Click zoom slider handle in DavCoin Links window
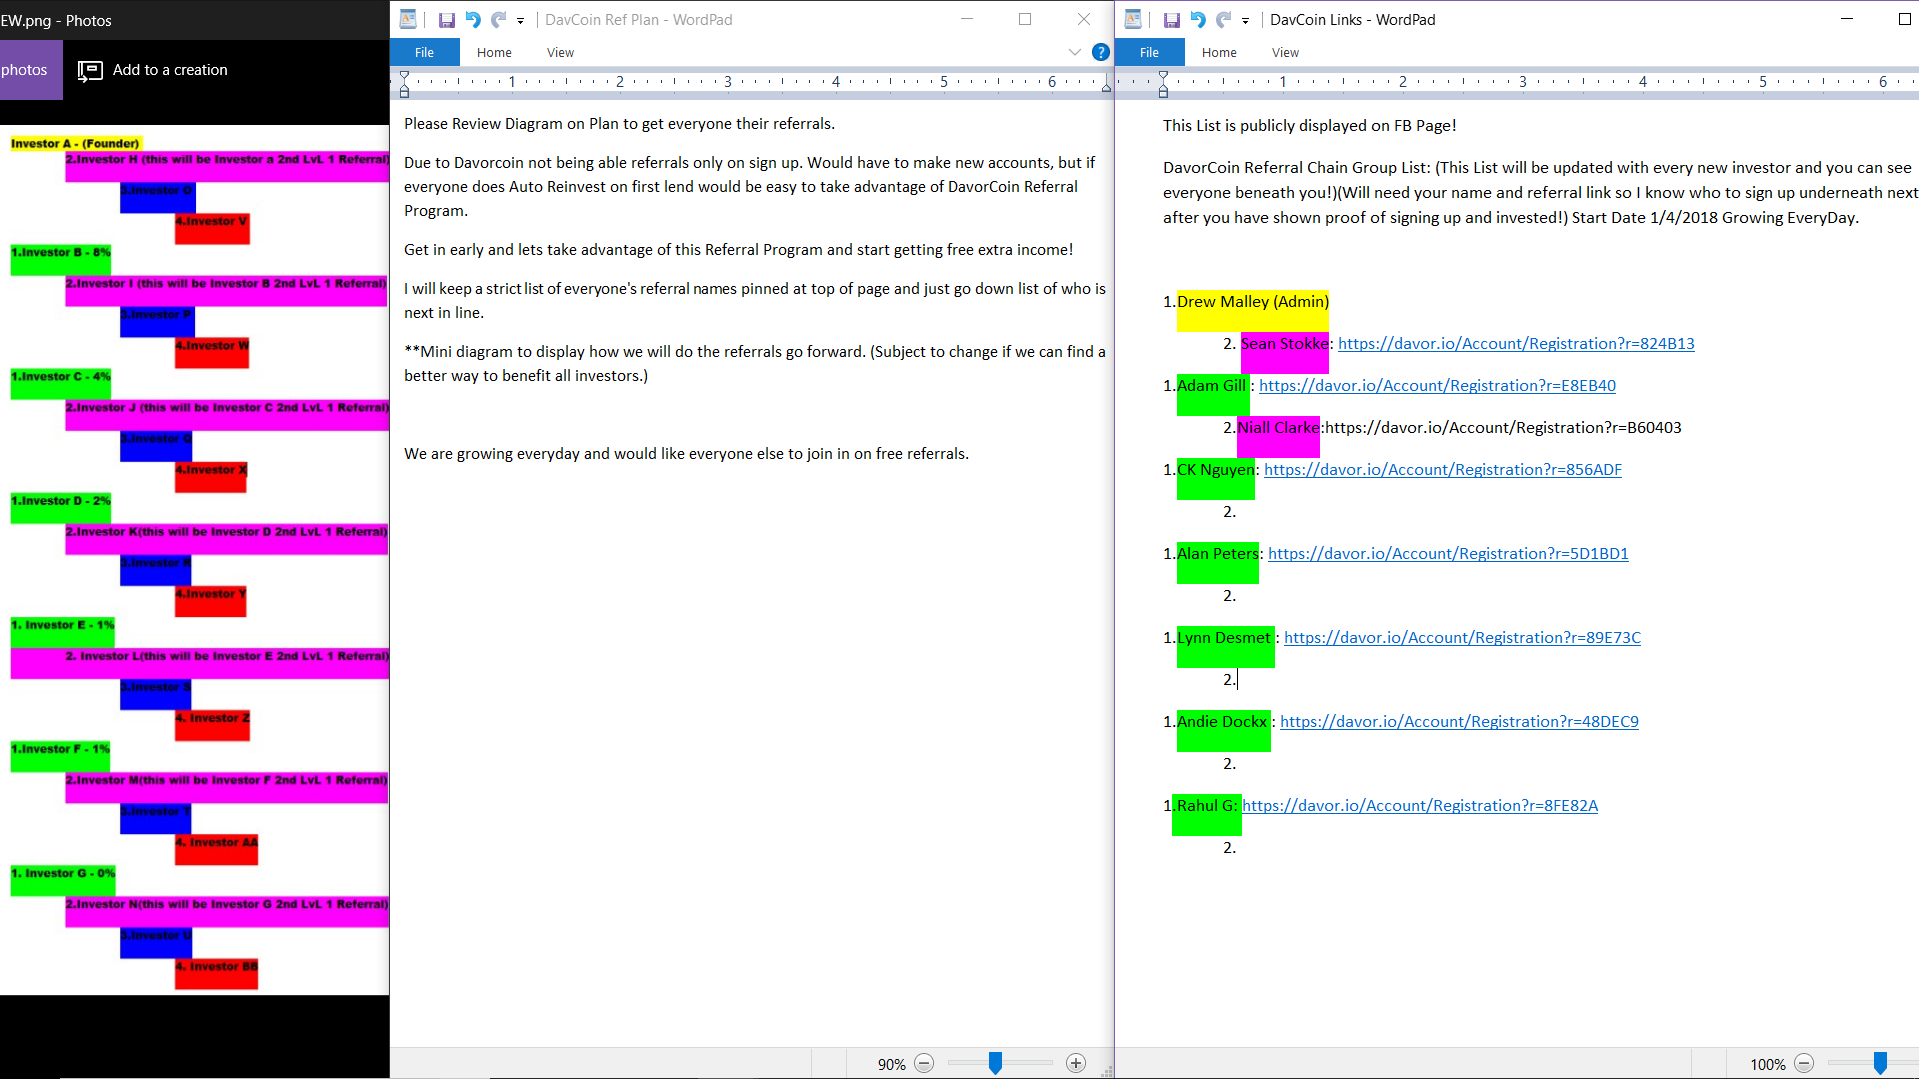 point(1880,1064)
